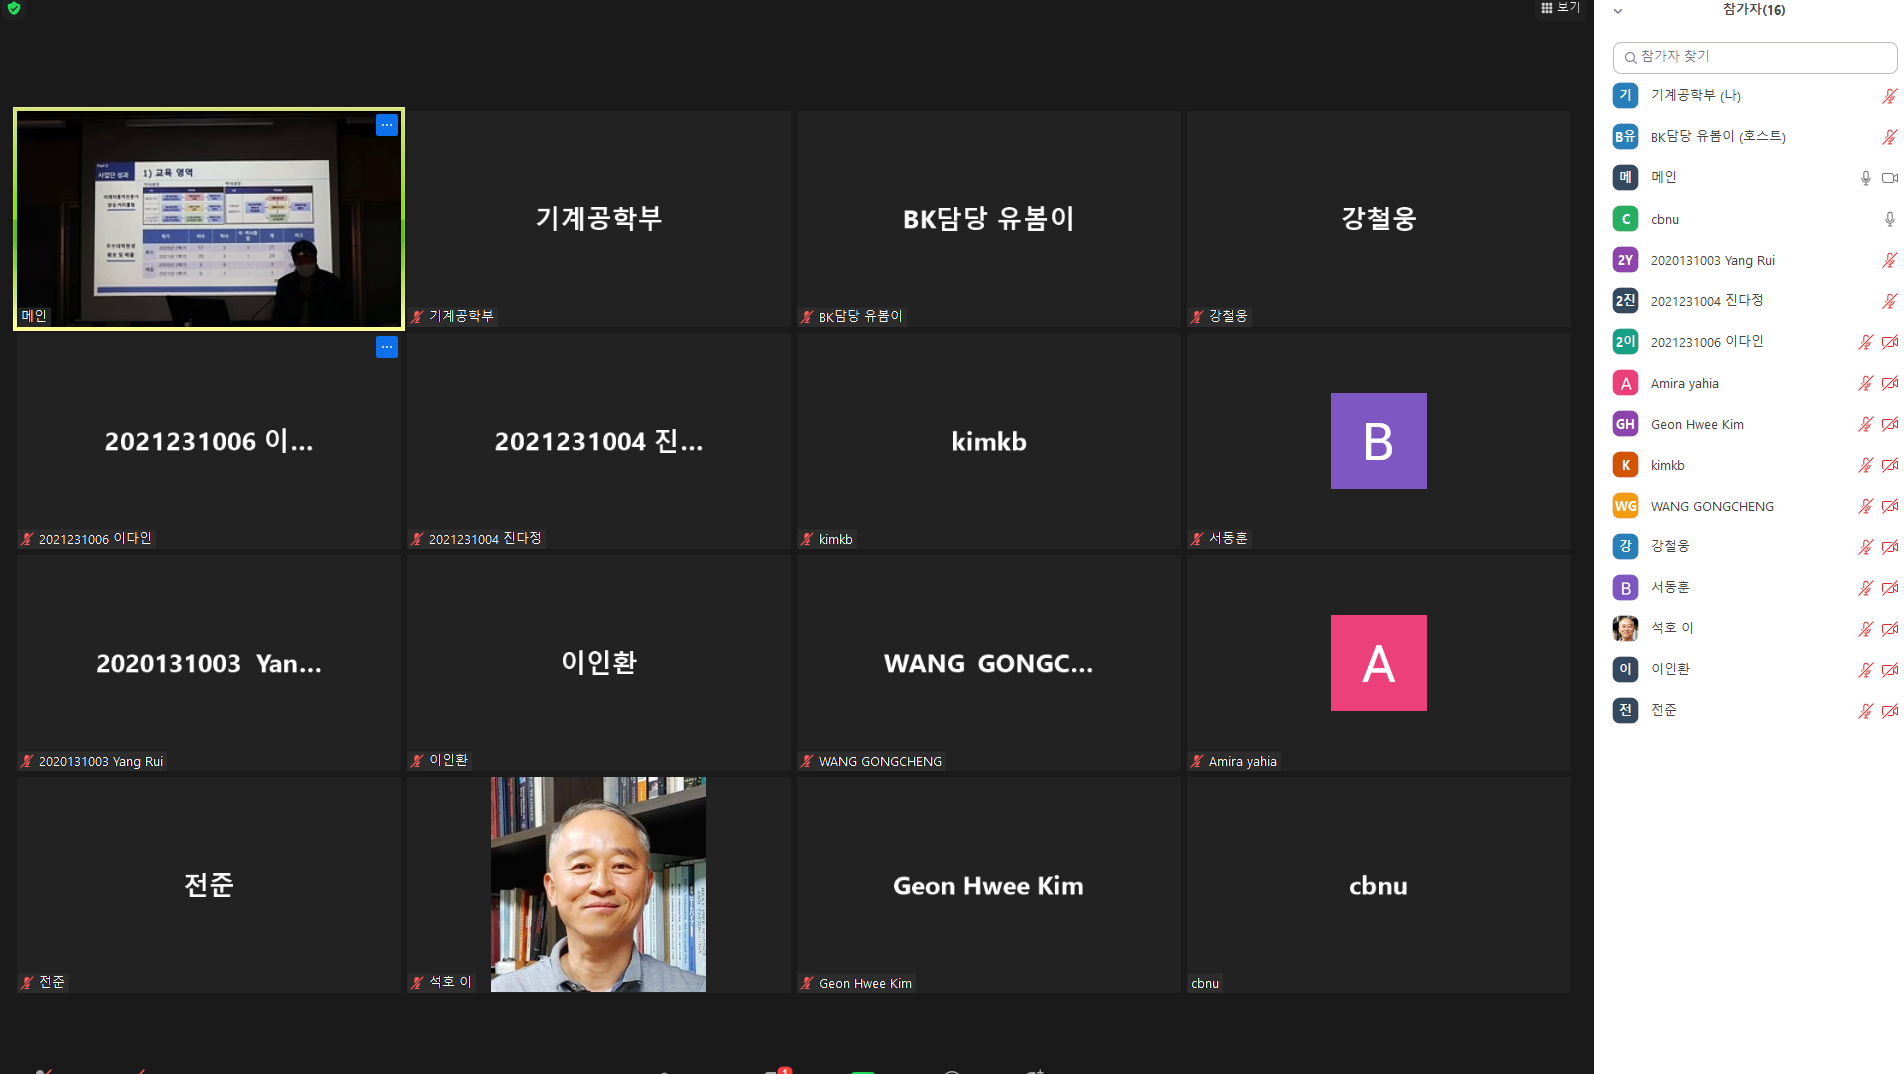Image resolution: width=1904 pixels, height=1074 pixels.
Task: Click the muted mic icon for 기계공학부 (나)
Action: [1889, 96]
